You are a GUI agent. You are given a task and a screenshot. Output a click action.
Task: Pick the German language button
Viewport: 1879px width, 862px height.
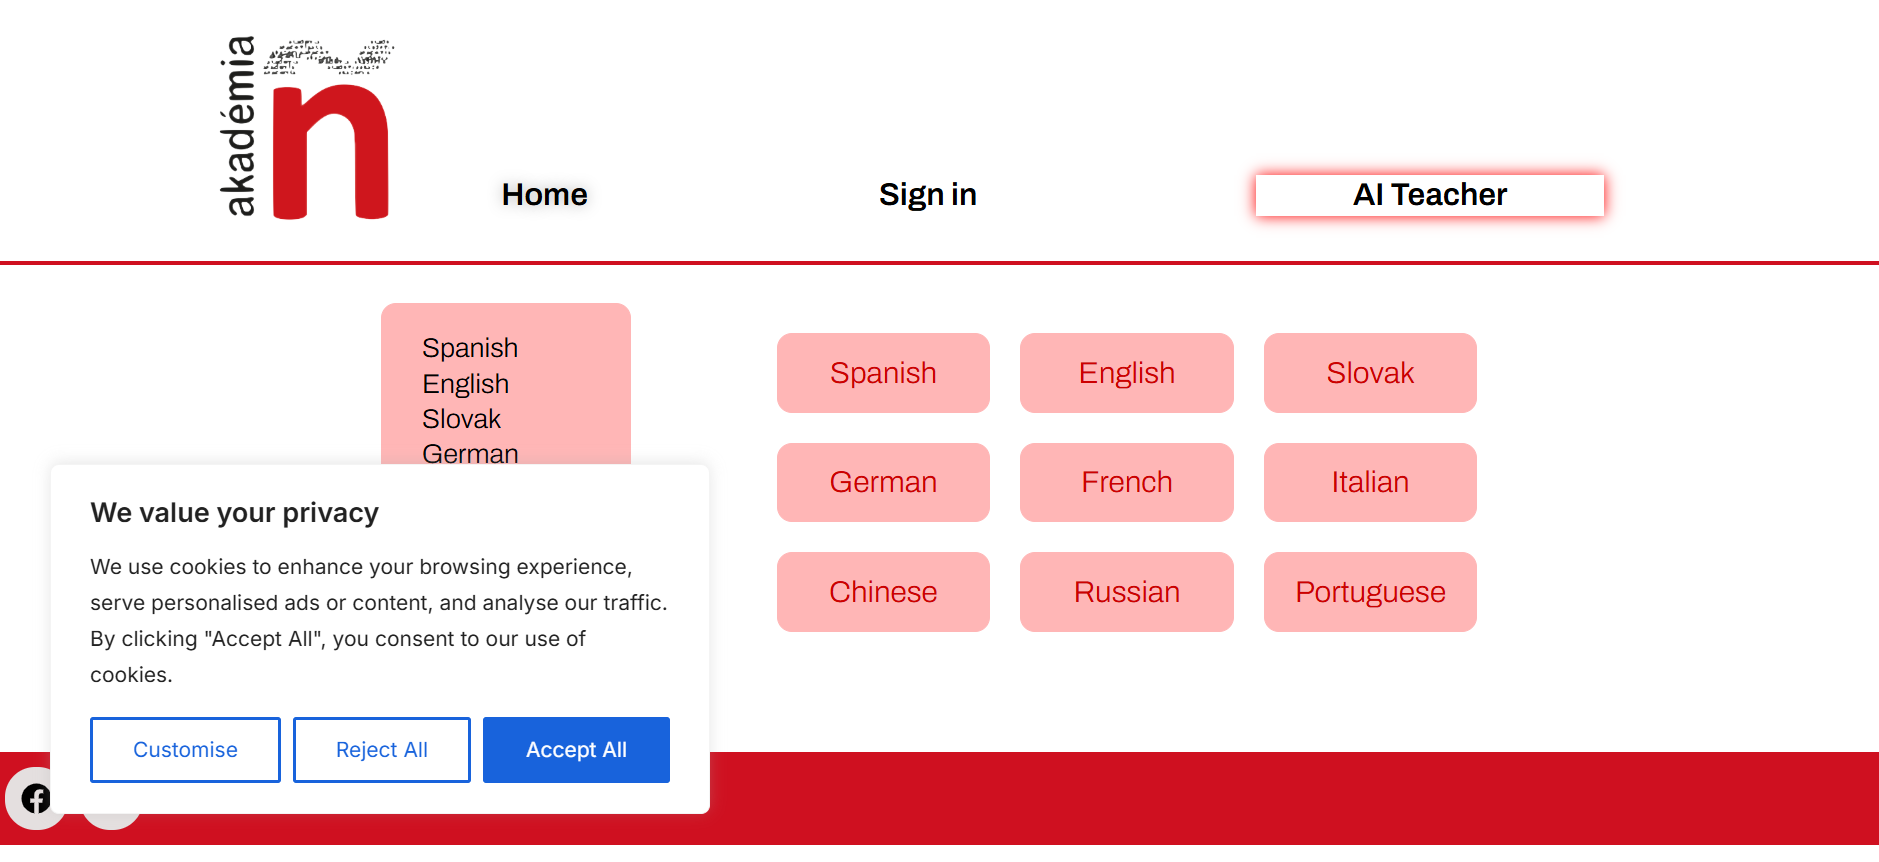click(883, 482)
